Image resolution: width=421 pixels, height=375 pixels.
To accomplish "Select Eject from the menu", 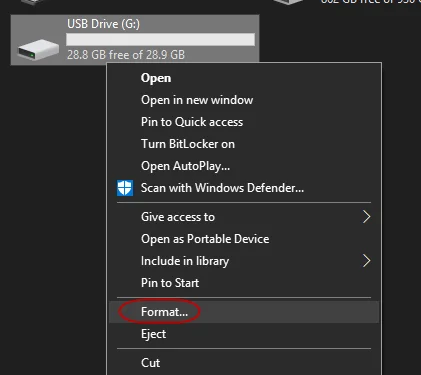I will (244, 334).
